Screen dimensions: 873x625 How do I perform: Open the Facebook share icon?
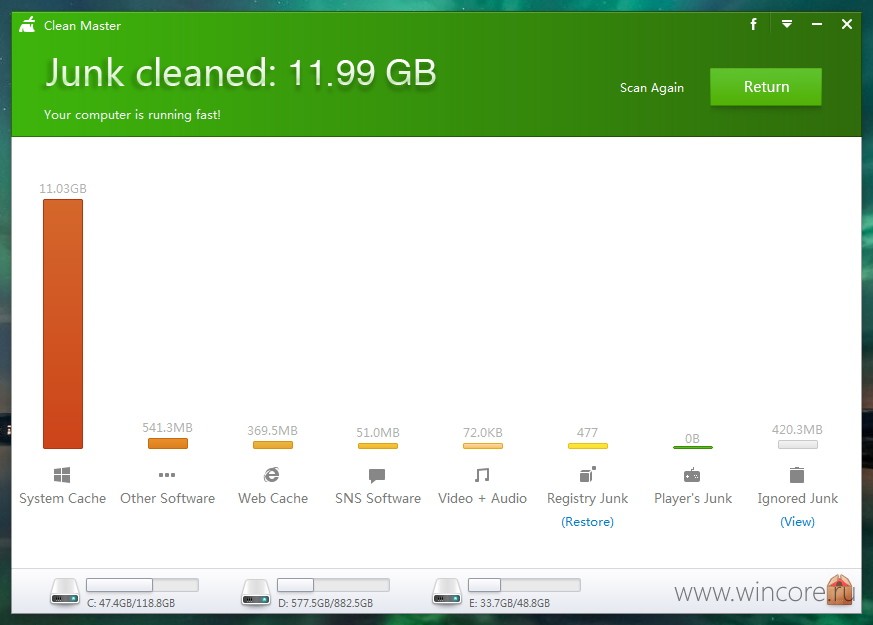[x=753, y=24]
